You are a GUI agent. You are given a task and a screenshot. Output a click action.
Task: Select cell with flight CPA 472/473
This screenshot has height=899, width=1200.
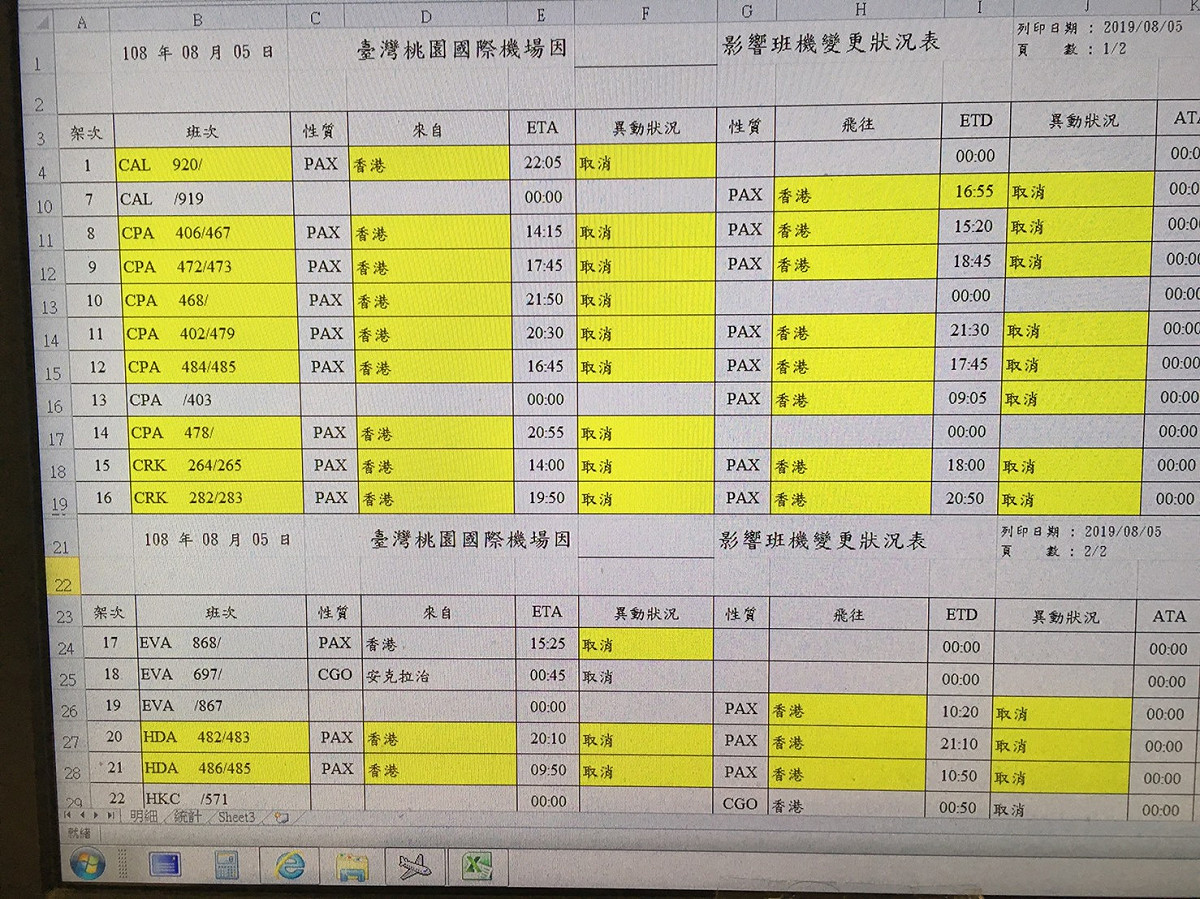(209, 267)
